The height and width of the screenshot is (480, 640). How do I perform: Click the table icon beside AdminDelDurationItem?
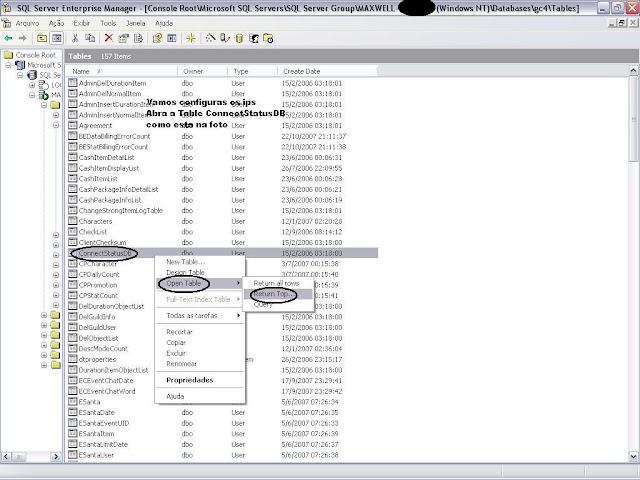73,82
